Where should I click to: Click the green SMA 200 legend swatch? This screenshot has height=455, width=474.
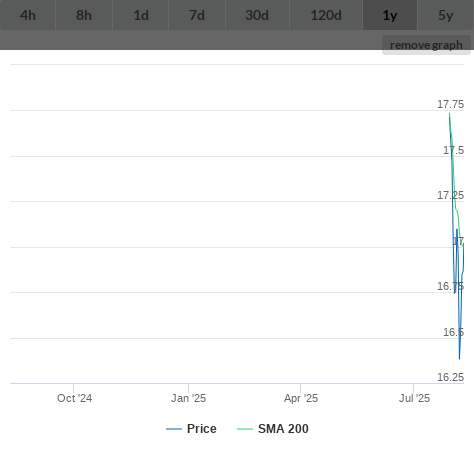click(245, 429)
